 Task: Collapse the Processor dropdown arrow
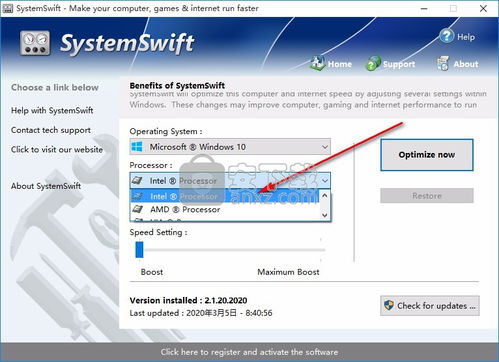[x=325, y=181]
